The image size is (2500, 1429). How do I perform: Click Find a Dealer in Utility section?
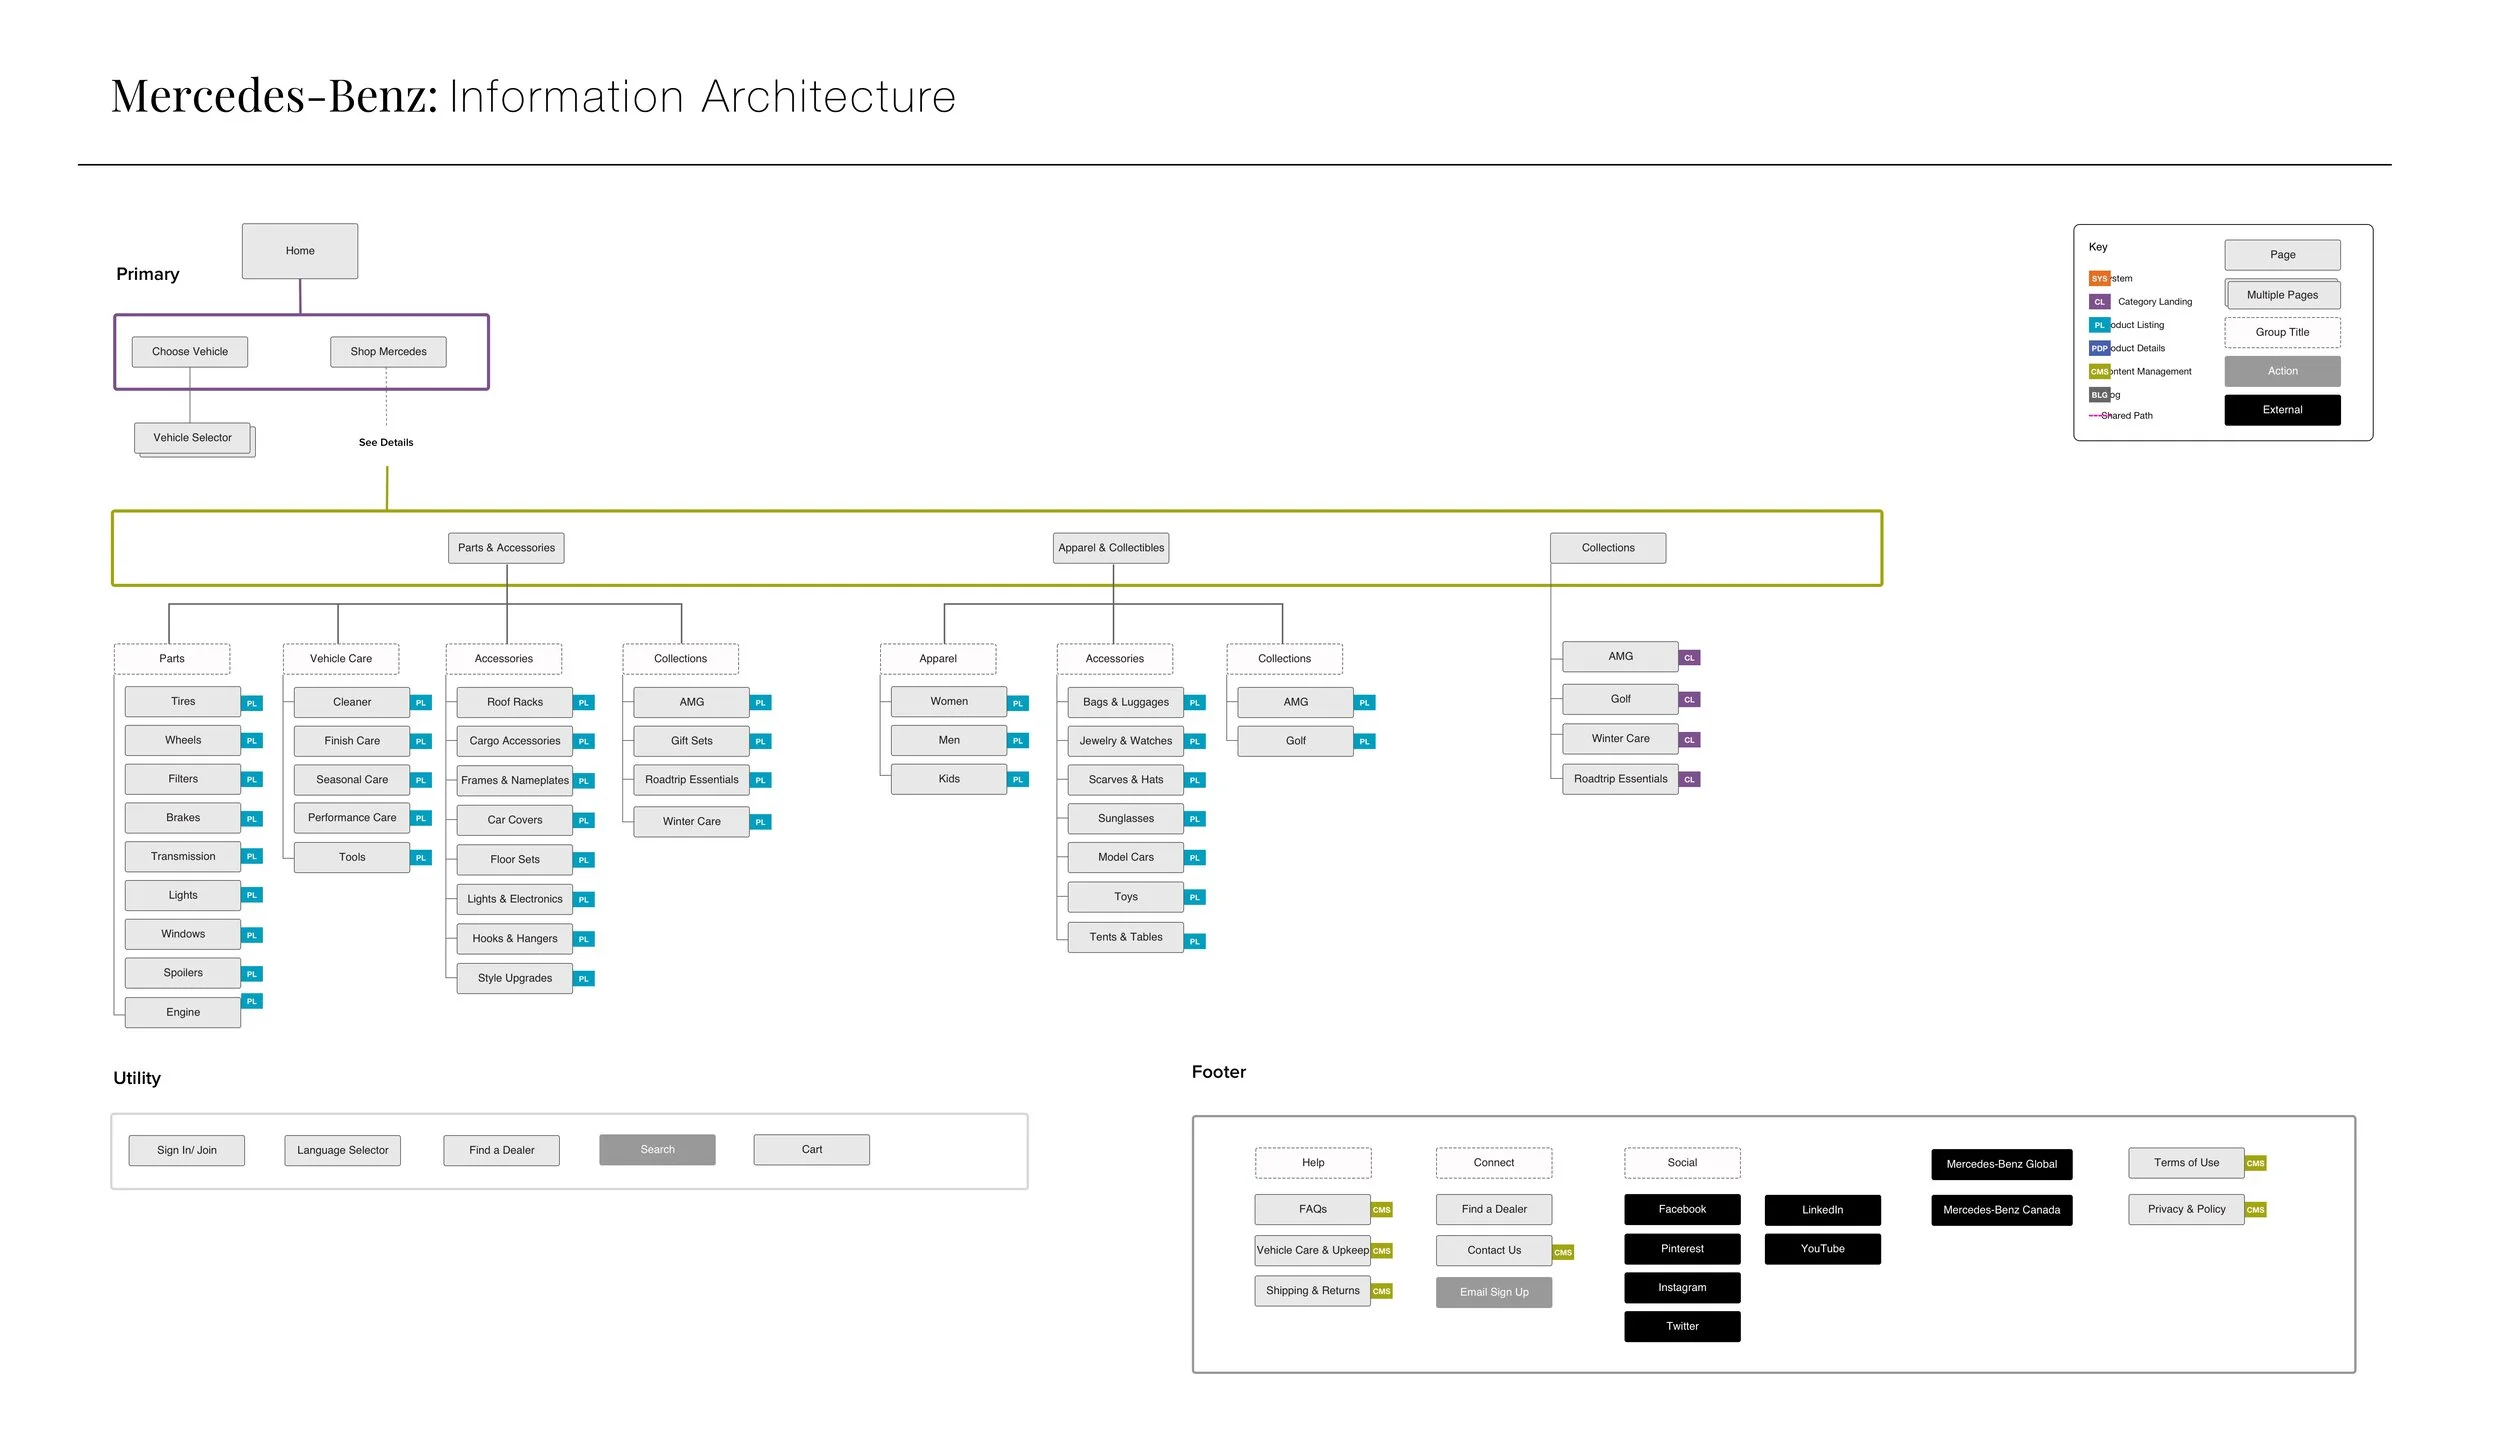pos(502,1150)
